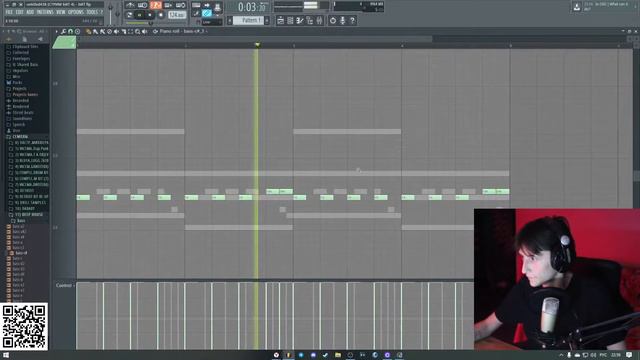Expand the Recorded folder in browser

pyautogui.click(x=20, y=100)
